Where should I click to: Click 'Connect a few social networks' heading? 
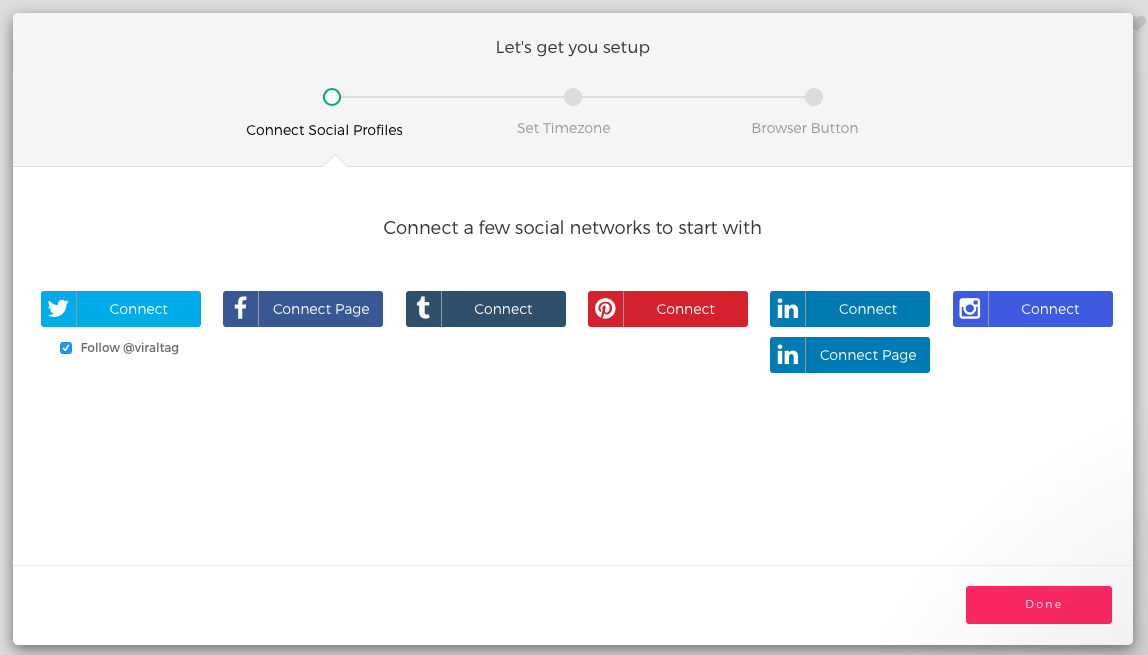point(573,228)
